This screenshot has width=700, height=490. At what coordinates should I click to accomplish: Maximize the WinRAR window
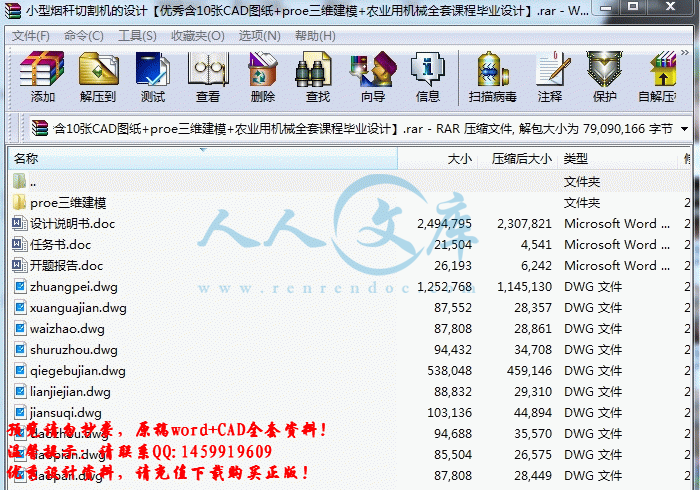pos(633,7)
